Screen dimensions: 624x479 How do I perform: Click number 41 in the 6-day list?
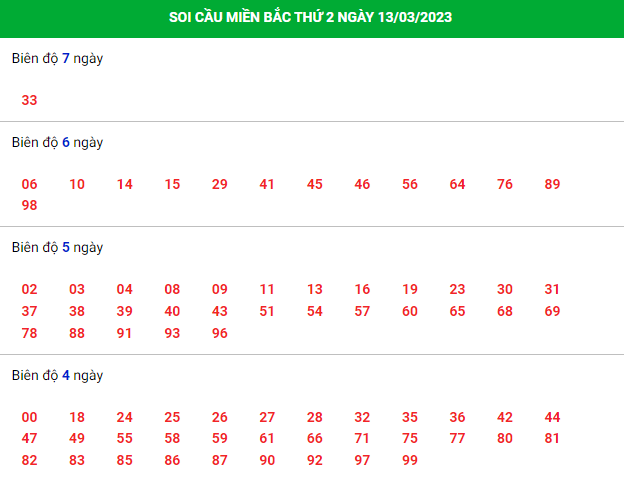267,184
